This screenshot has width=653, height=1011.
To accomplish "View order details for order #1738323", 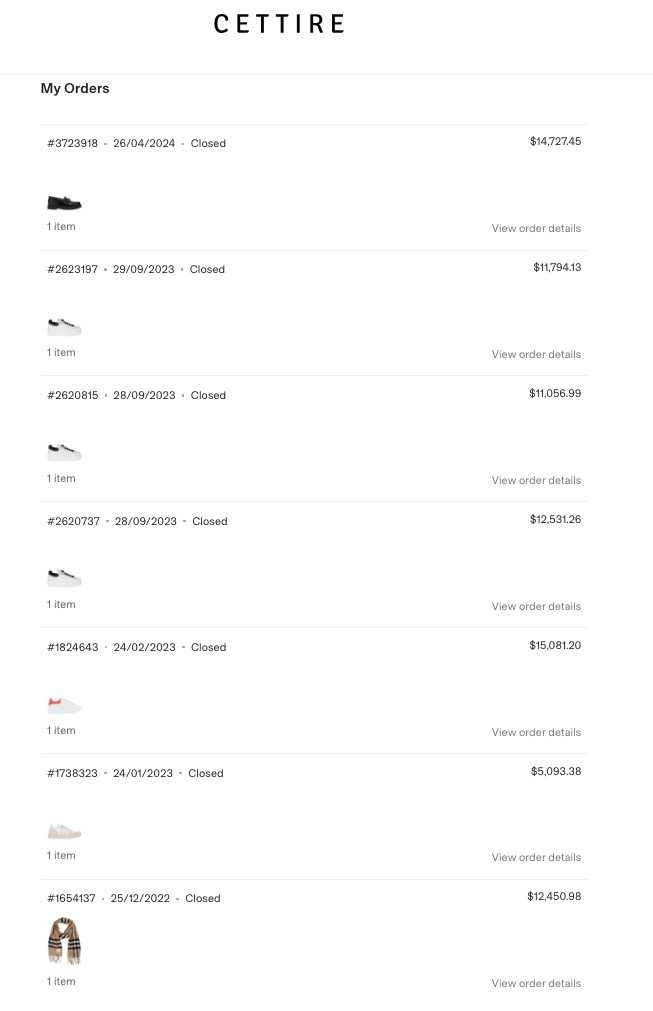I will click(536, 857).
